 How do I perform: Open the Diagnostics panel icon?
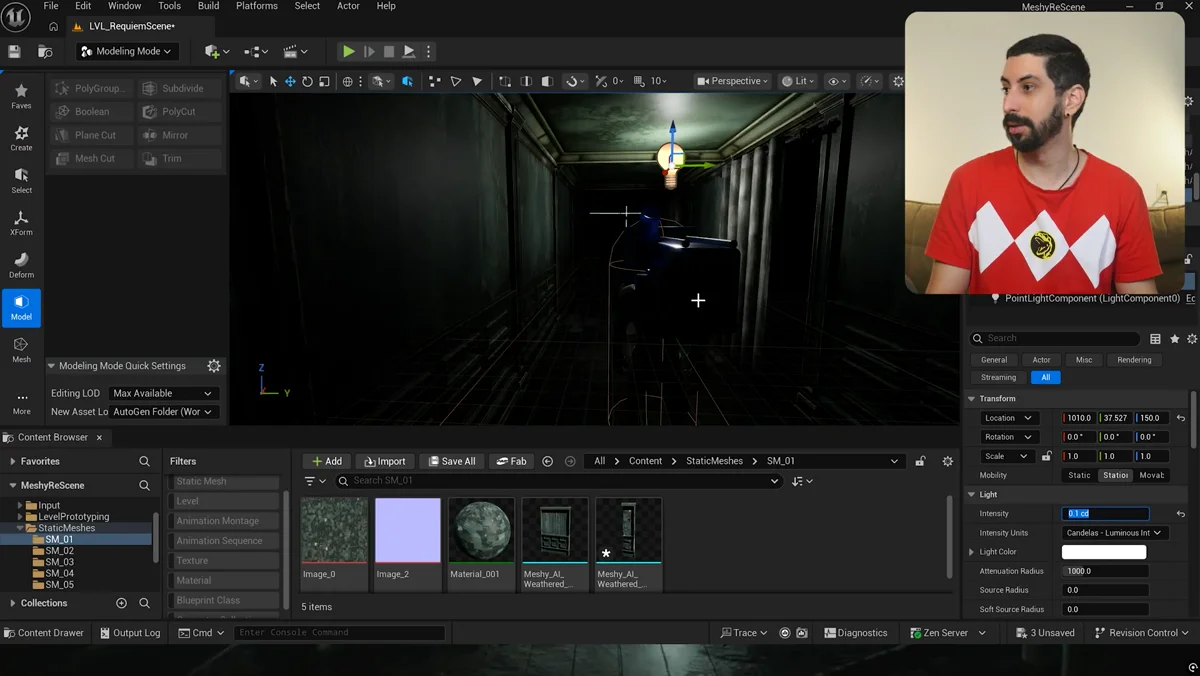click(x=829, y=632)
